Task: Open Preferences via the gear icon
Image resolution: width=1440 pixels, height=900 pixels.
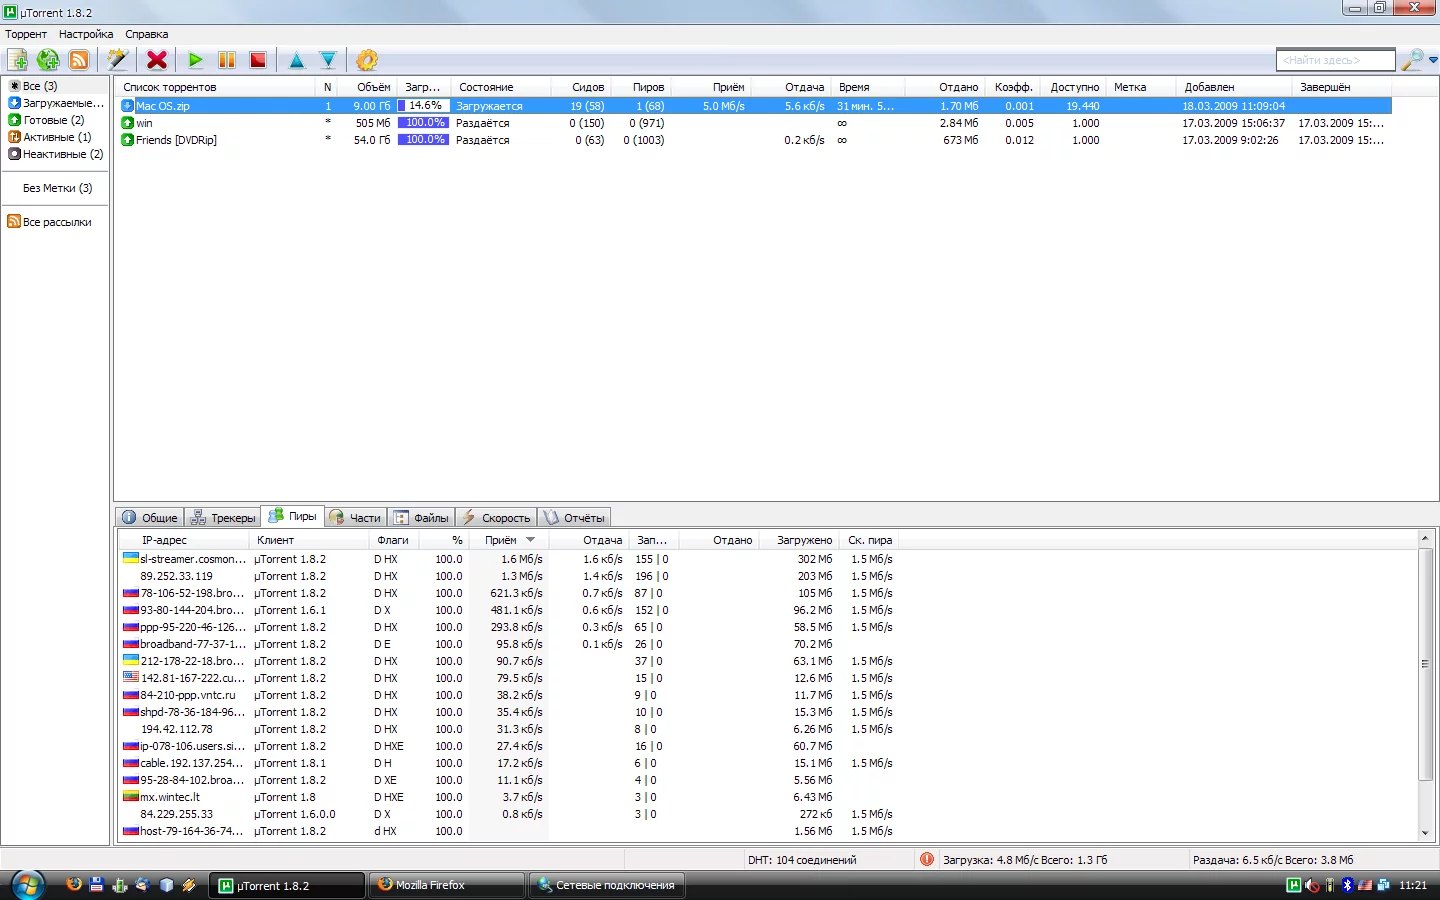Action: pos(367,60)
